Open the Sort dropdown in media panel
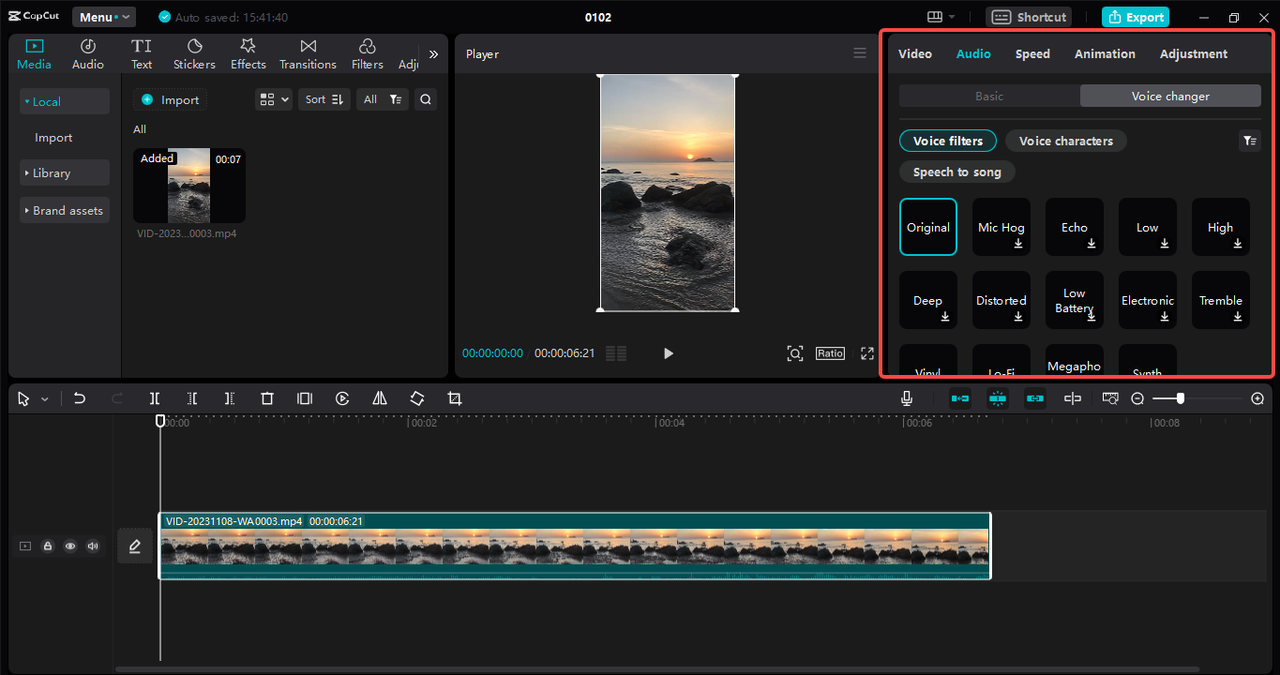Image resolution: width=1280 pixels, height=675 pixels. point(324,99)
